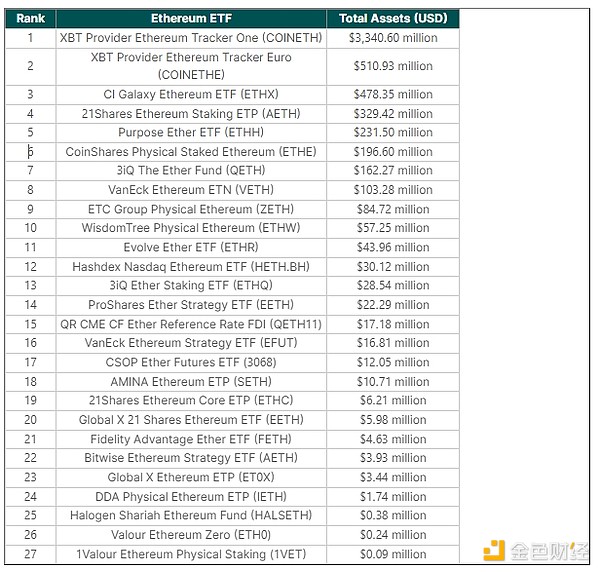The image size is (600, 572).
Task: Click VanEck Ethereum ETN (VETH) cell
Action: pyautogui.click(x=191, y=190)
